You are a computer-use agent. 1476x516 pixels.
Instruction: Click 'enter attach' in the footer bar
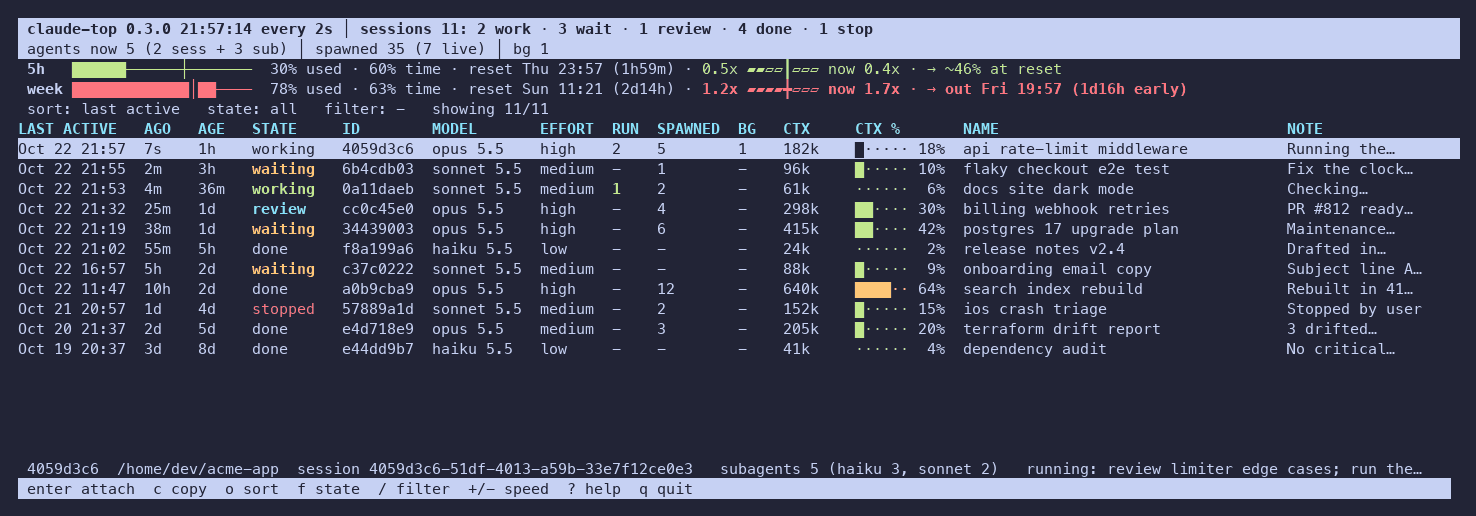(80, 489)
